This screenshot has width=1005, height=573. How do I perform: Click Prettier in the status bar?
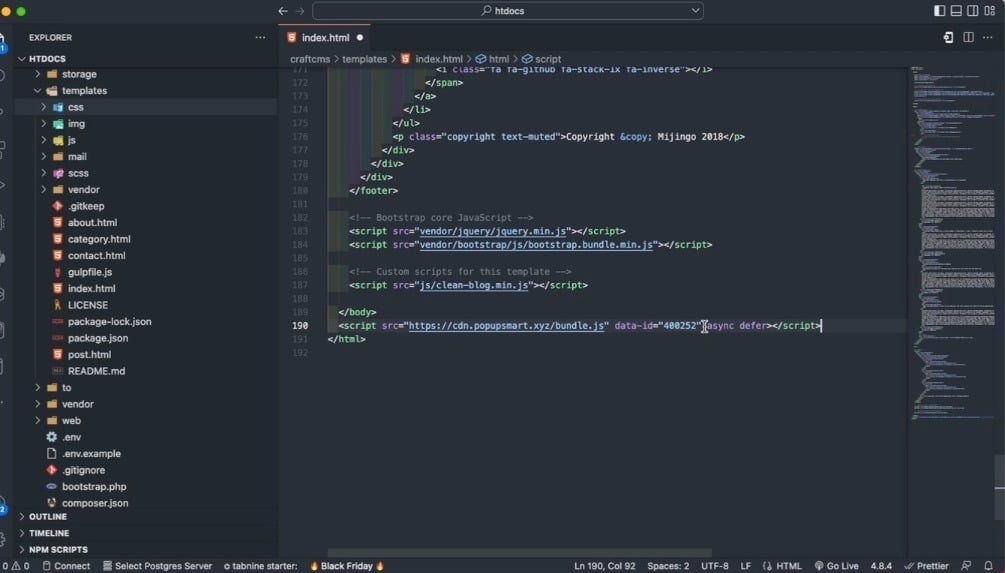(x=925, y=566)
